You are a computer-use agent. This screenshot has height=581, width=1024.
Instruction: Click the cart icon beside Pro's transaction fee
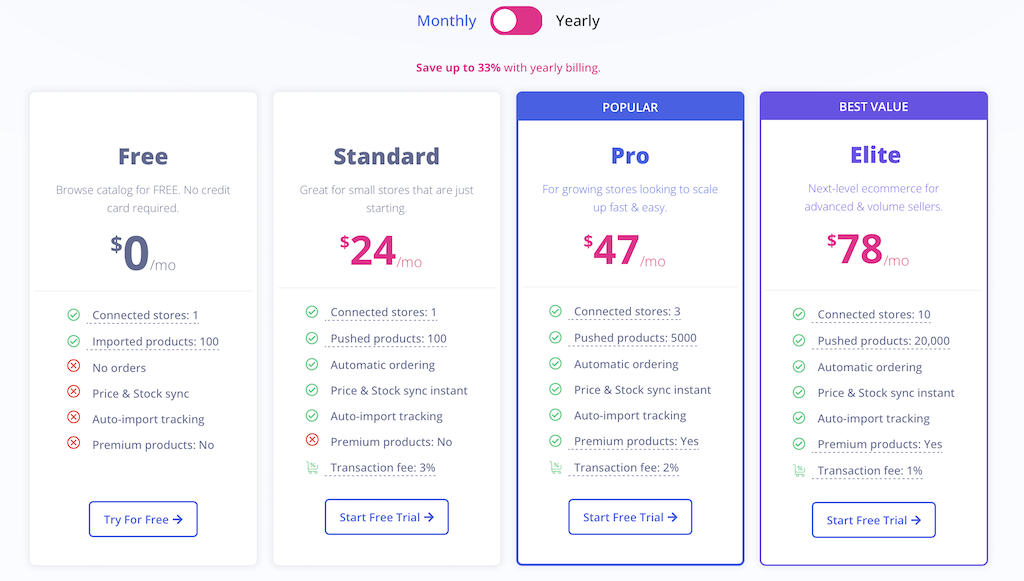tap(557, 467)
